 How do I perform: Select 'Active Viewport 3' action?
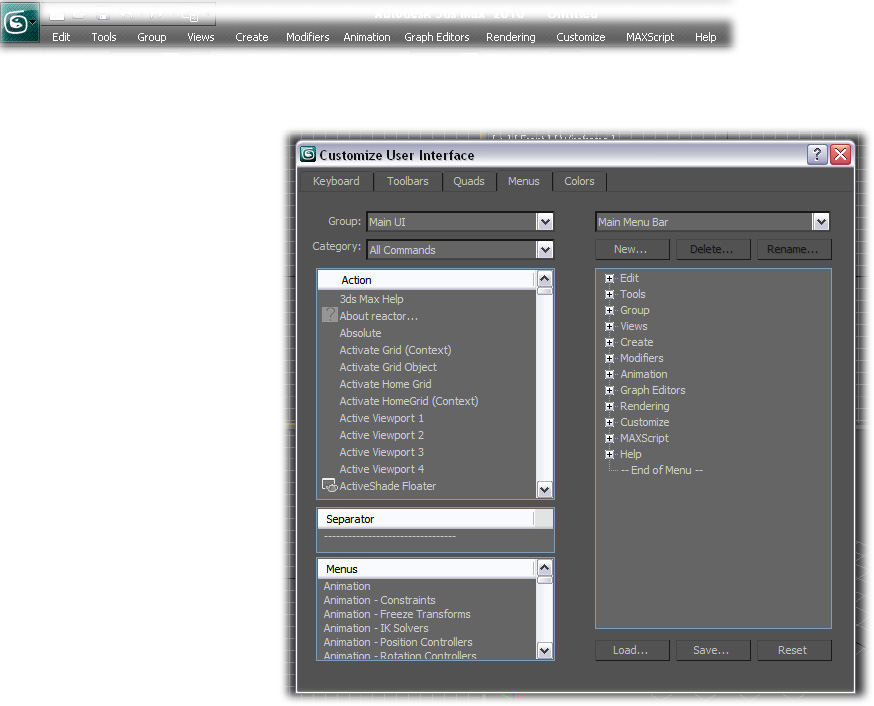coord(381,452)
